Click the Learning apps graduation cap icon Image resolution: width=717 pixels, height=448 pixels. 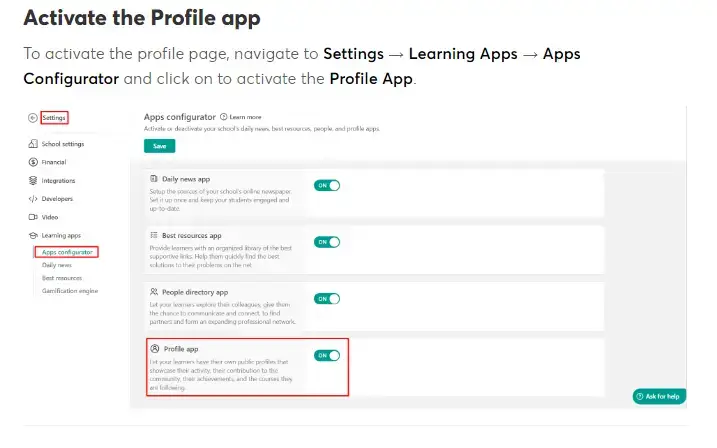(32, 235)
